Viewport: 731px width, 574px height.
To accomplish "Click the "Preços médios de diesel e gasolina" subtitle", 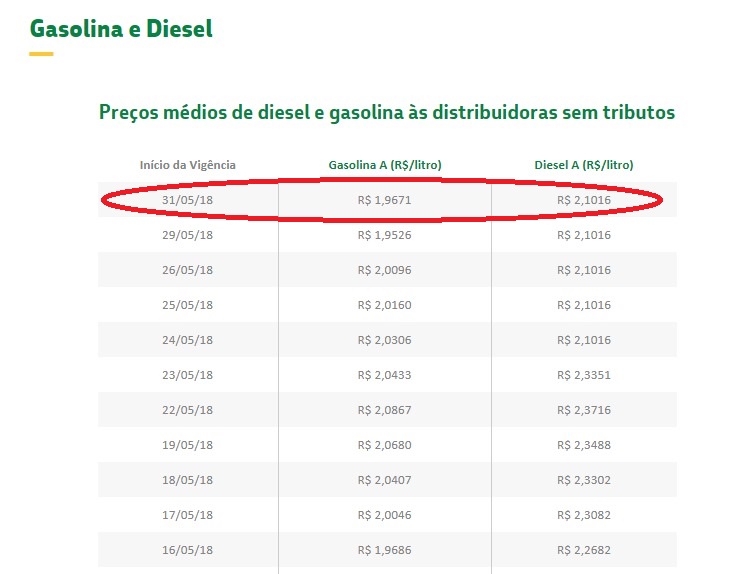I will pyautogui.click(x=386, y=112).
